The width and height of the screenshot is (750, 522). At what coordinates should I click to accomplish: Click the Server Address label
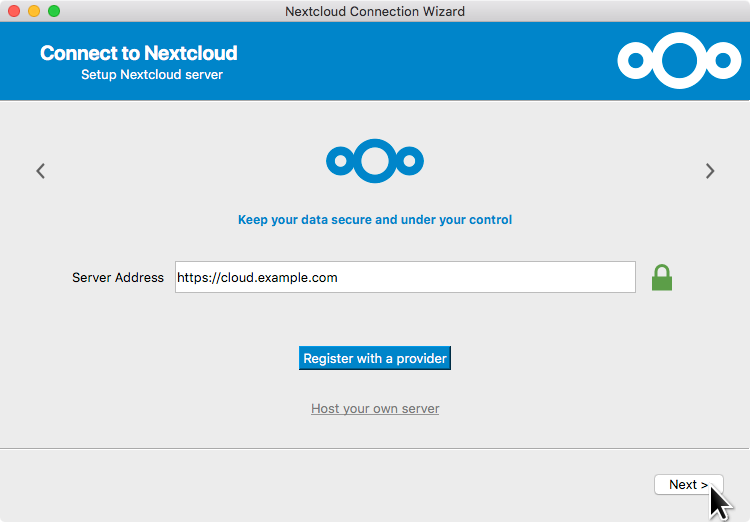point(118,278)
